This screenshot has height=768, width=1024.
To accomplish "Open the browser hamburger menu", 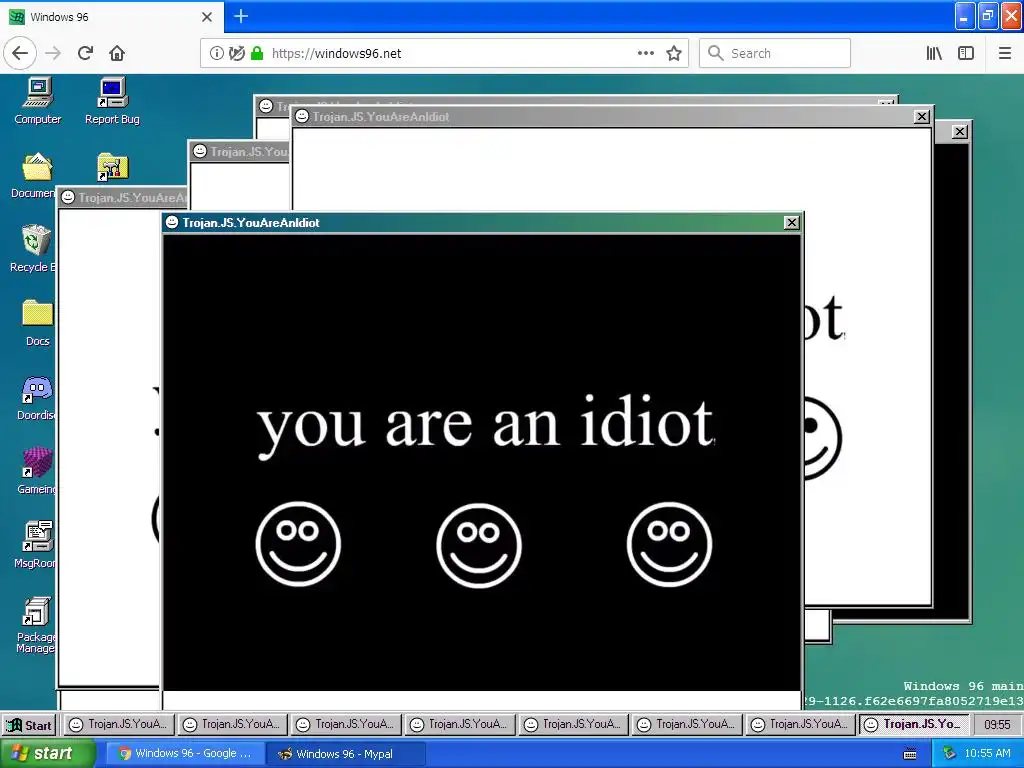I will pos(1005,53).
